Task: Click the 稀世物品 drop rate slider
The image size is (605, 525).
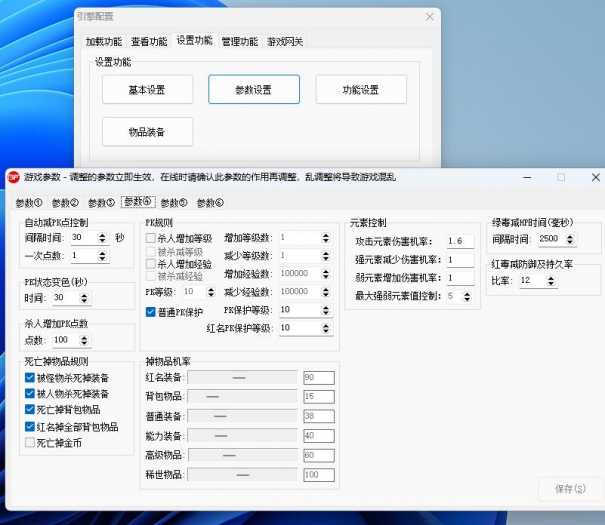Action: (241, 475)
